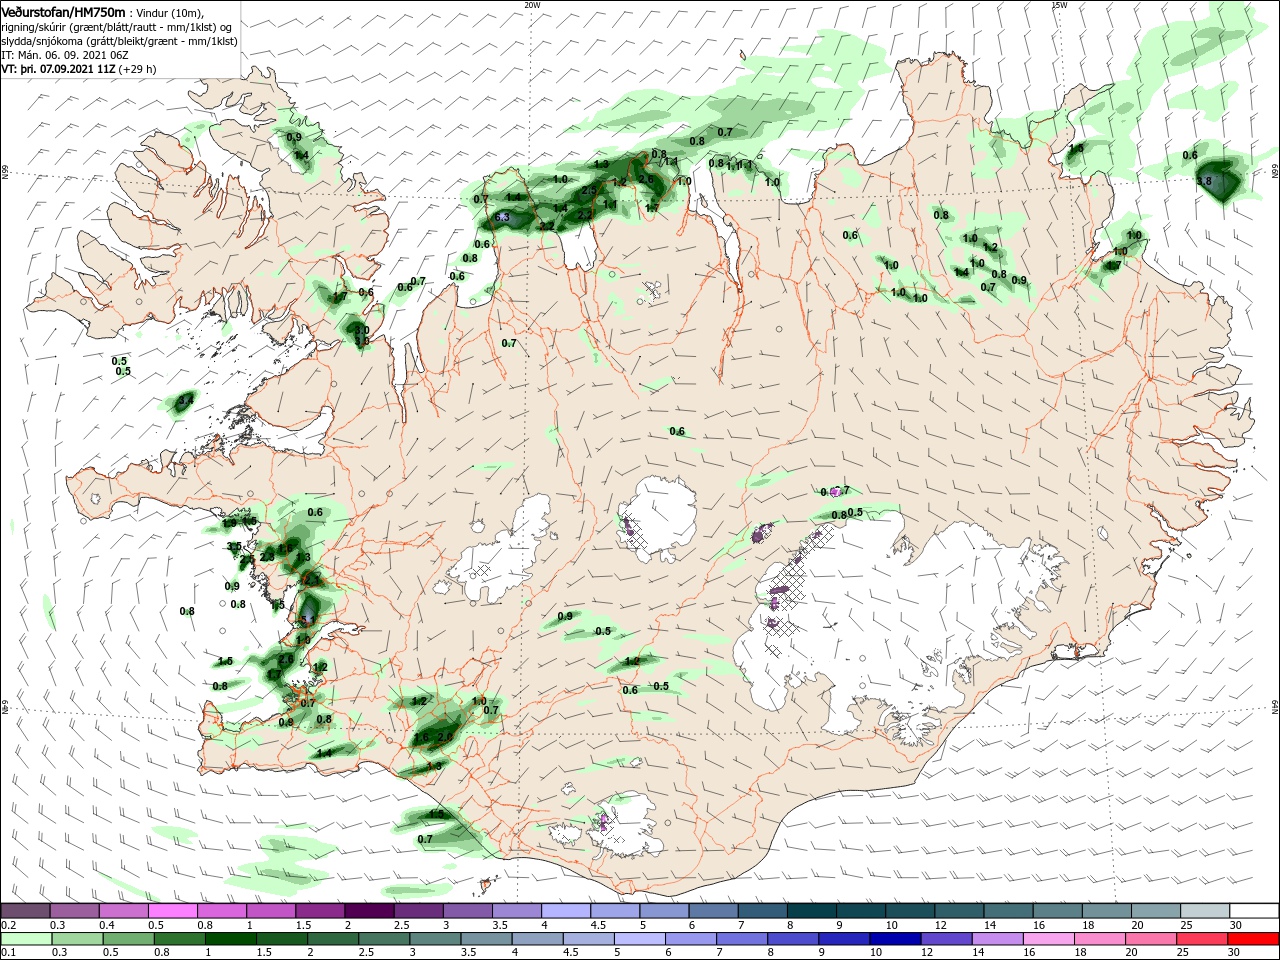Click the 1.9 precipitation value on the map

(x=229, y=523)
